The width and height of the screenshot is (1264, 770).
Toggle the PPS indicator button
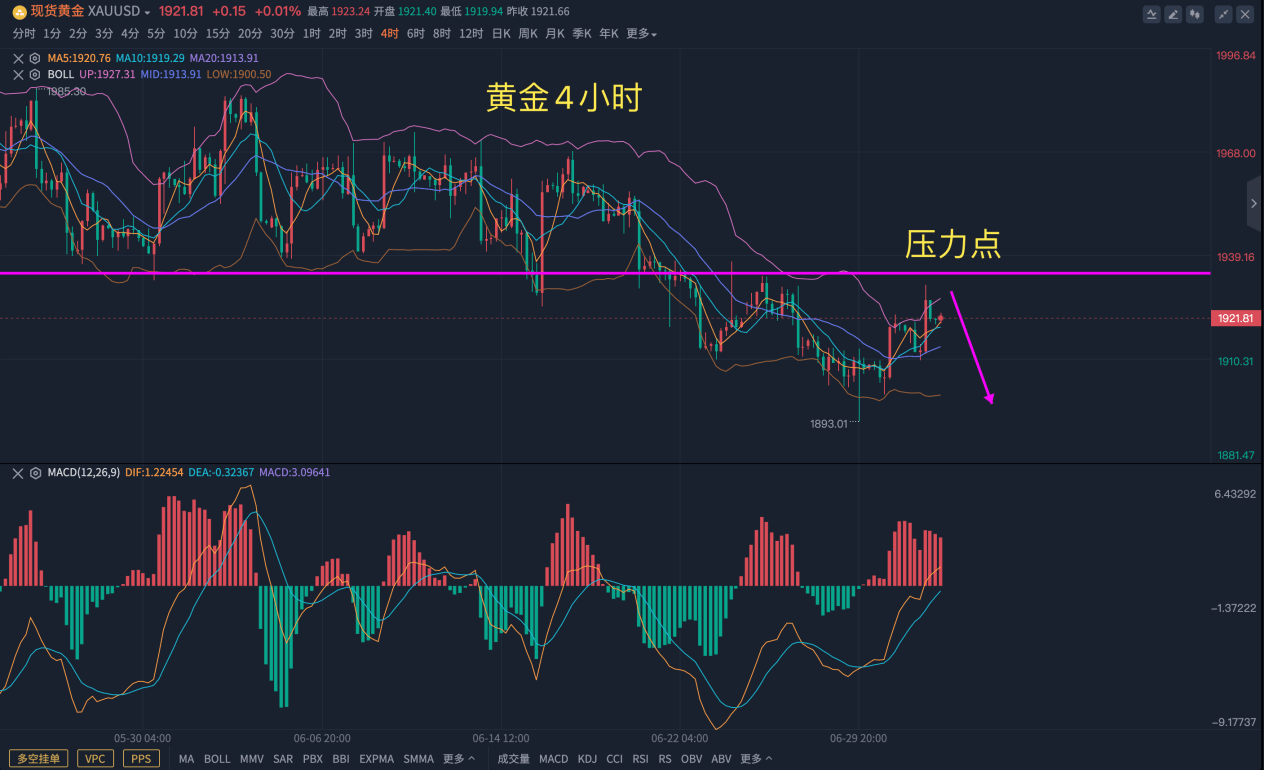[x=141, y=759]
